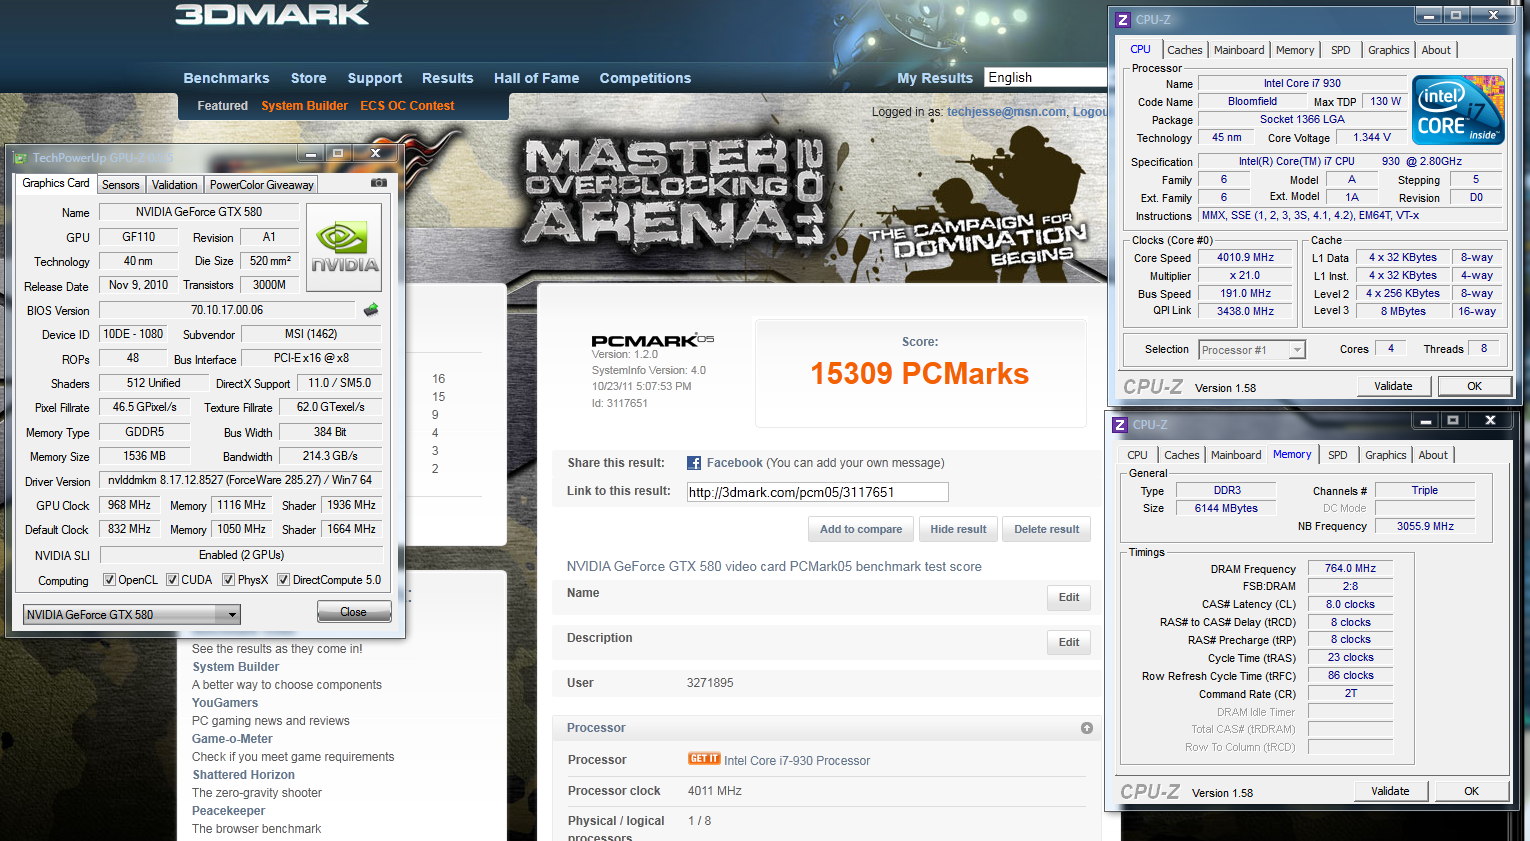Click GPU Clock value 968 MHz
1530x841 pixels.
pos(130,505)
